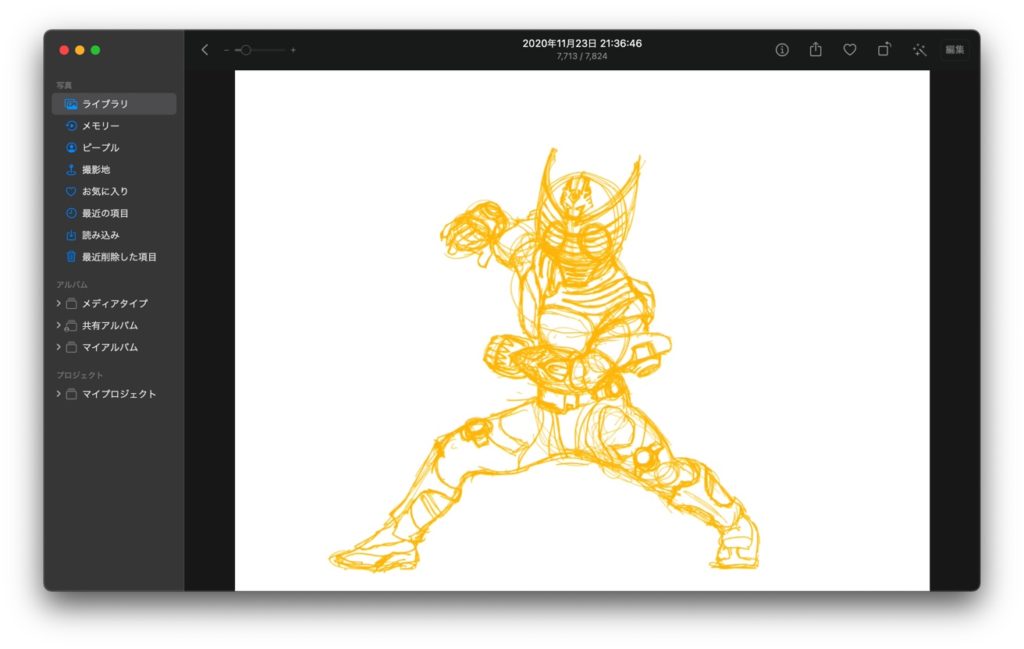The height and width of the screenshot is (649, 1024).
Task: Click the 最近の項目 clock icon
Action: pyautogui.click(x=71, y=214)
